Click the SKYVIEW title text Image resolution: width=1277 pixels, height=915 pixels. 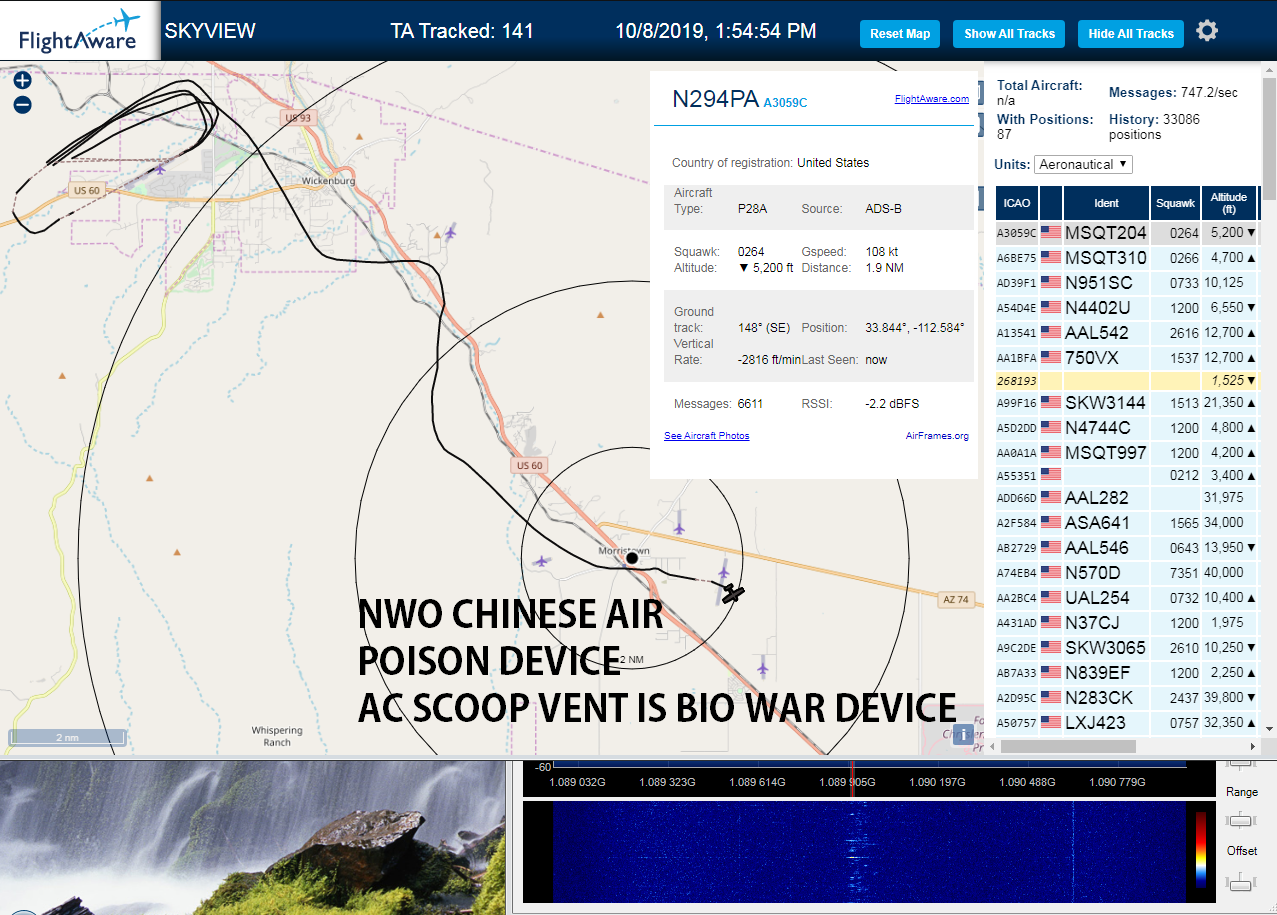click(210, 31)
